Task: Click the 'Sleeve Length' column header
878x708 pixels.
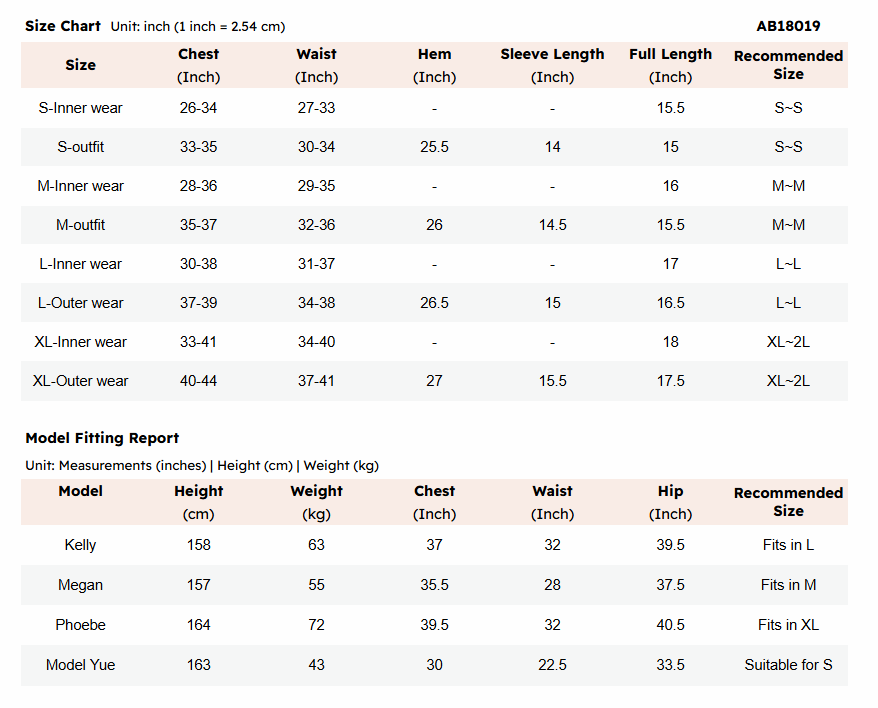Action: click(x=552, y=55)
